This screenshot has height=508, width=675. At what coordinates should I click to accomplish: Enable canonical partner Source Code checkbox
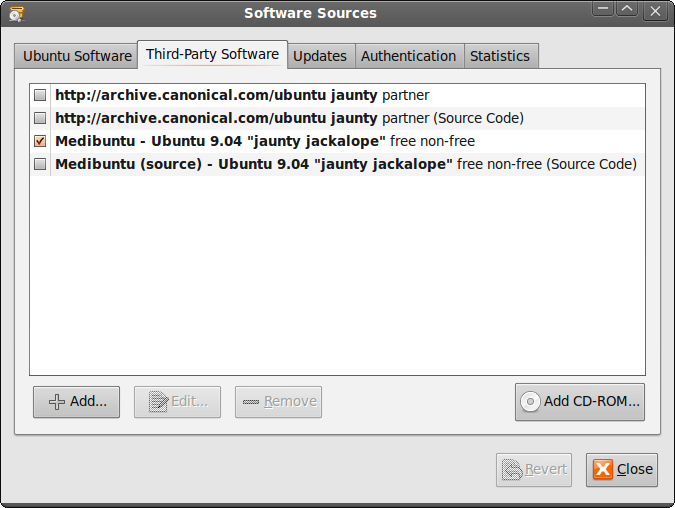(40, 118)
